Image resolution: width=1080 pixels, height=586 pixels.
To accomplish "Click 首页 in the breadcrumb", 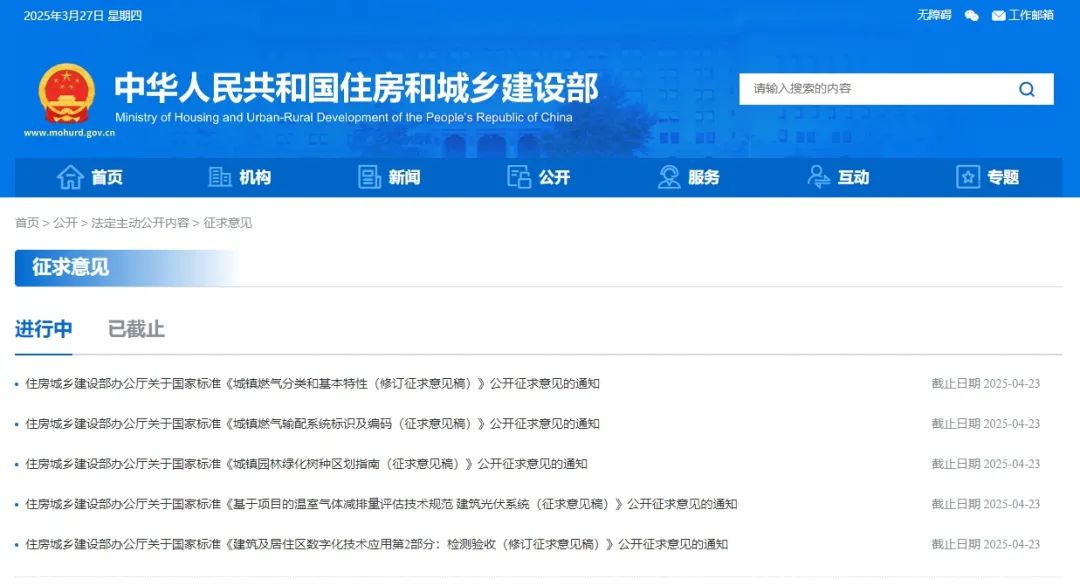I will coord(27,223).
